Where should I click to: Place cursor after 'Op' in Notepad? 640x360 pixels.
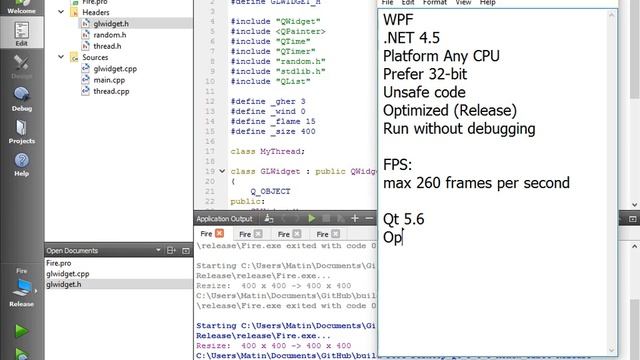pyautogui.click(x=403, y=237)
